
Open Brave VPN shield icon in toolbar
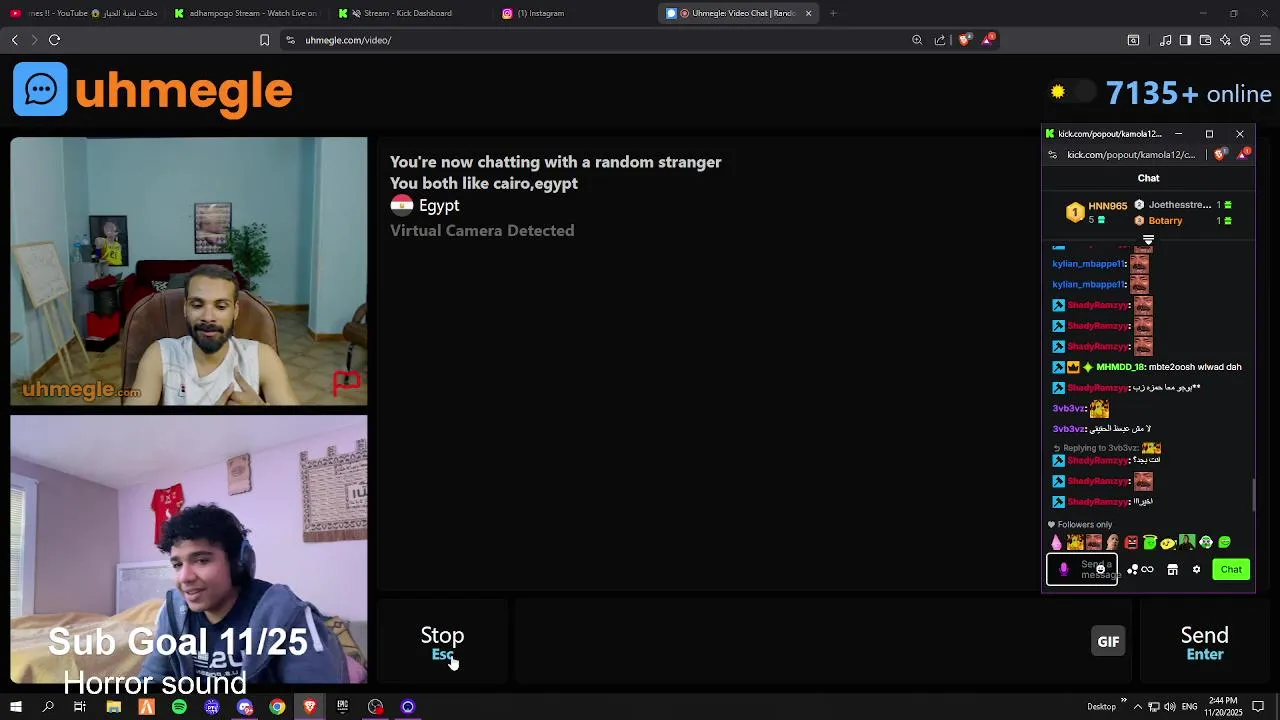(x=1245, y=40)
